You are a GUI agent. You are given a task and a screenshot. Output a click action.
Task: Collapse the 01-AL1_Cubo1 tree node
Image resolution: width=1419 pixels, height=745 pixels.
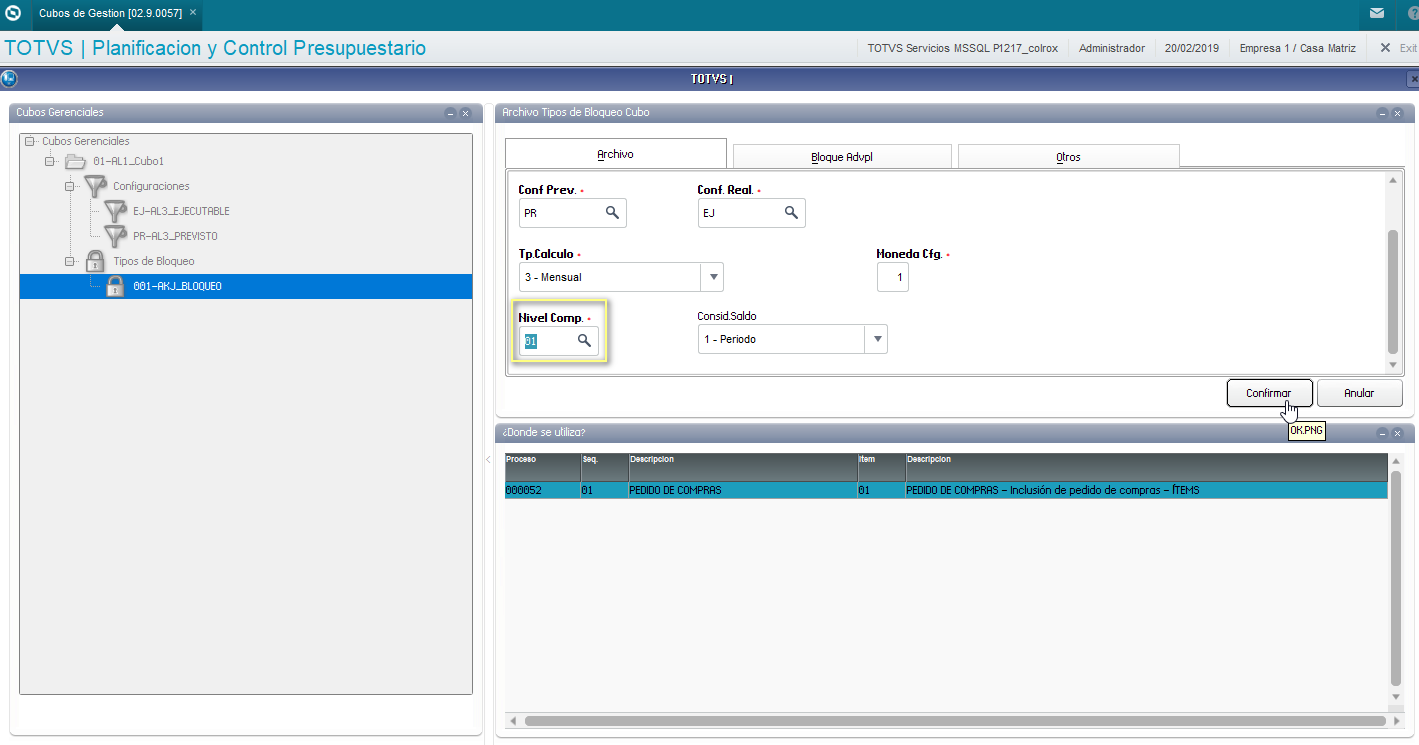tap(50, 161)
